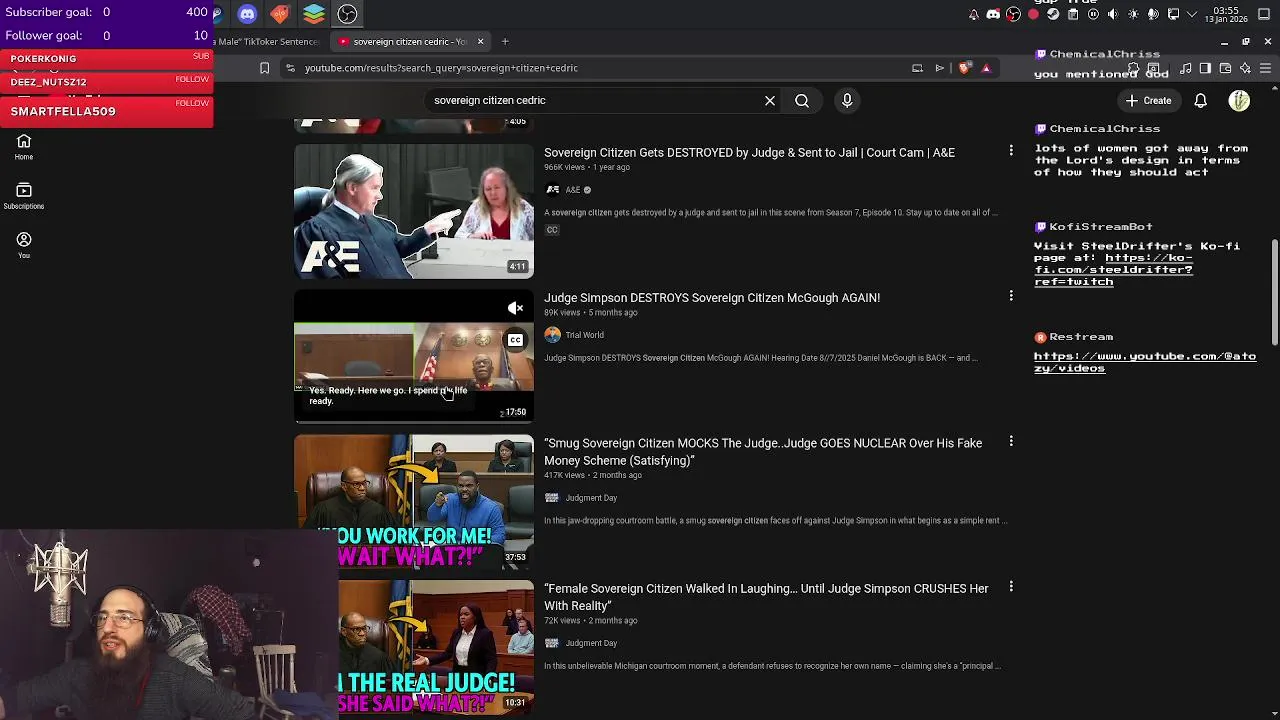Open the Judge Simpson McGough preview thumbnail
Viewport: 1280px width, 720px height.
414,357
